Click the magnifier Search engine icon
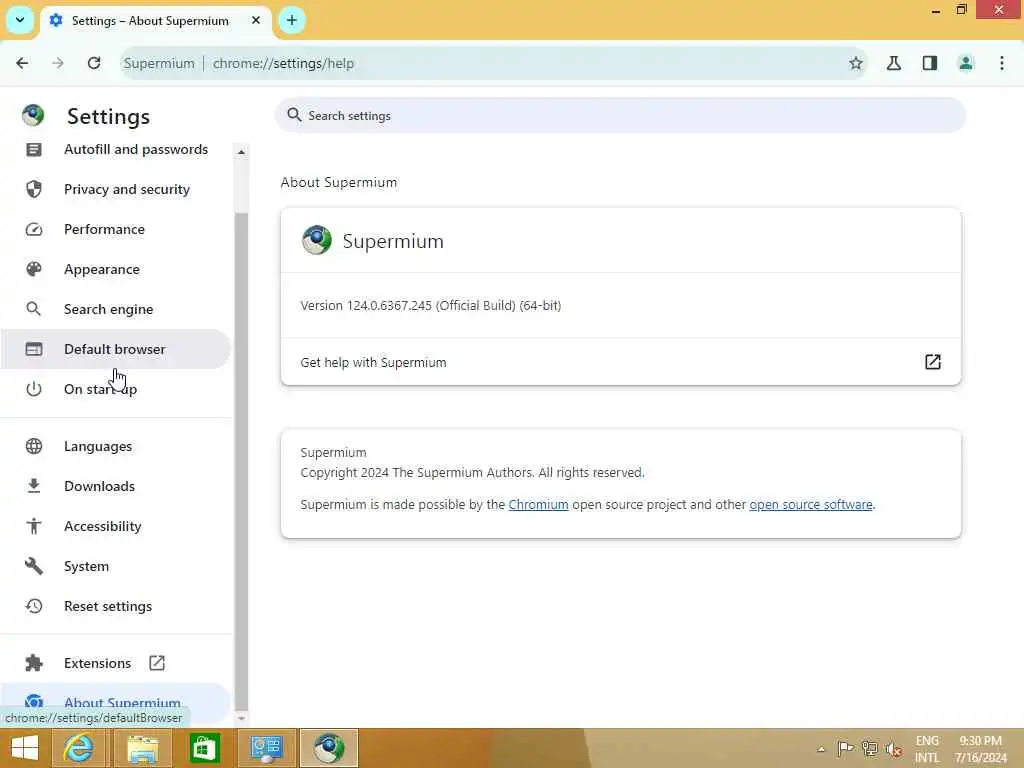The height and width of the screenshot is (768, 1024). [34, 309]
